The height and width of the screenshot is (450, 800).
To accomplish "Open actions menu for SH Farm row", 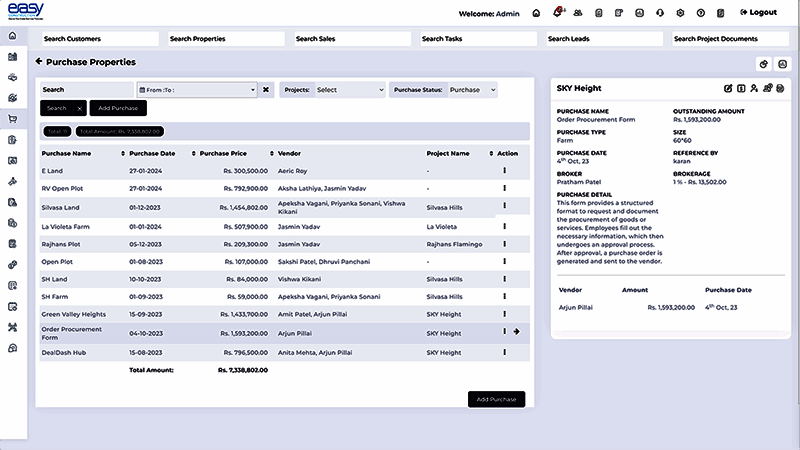I will (x=505, y=296).
